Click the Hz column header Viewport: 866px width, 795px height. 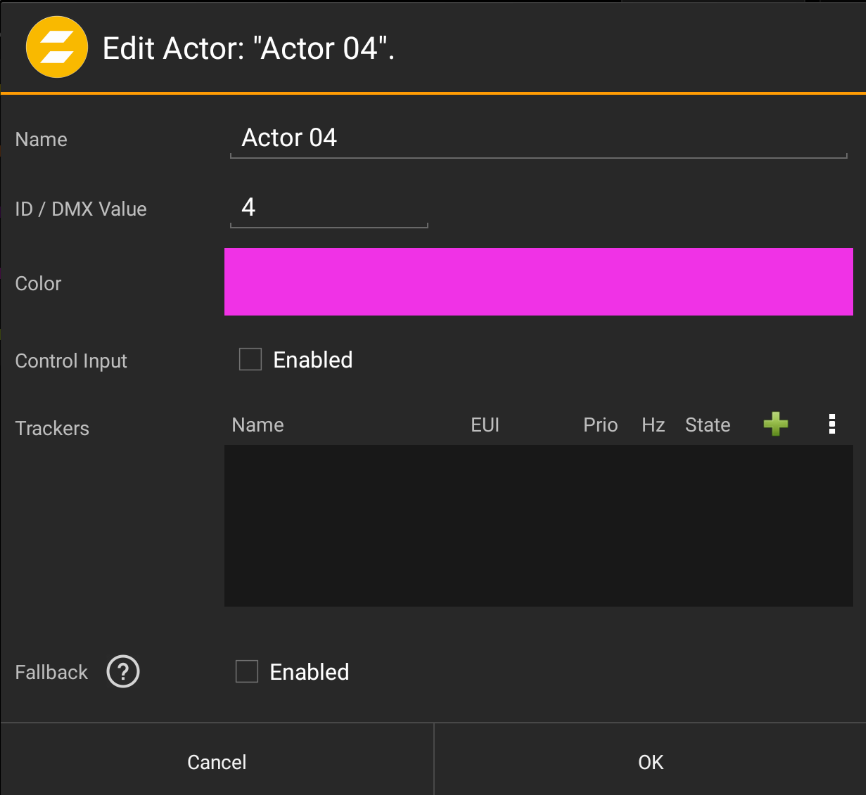point(653,424)
